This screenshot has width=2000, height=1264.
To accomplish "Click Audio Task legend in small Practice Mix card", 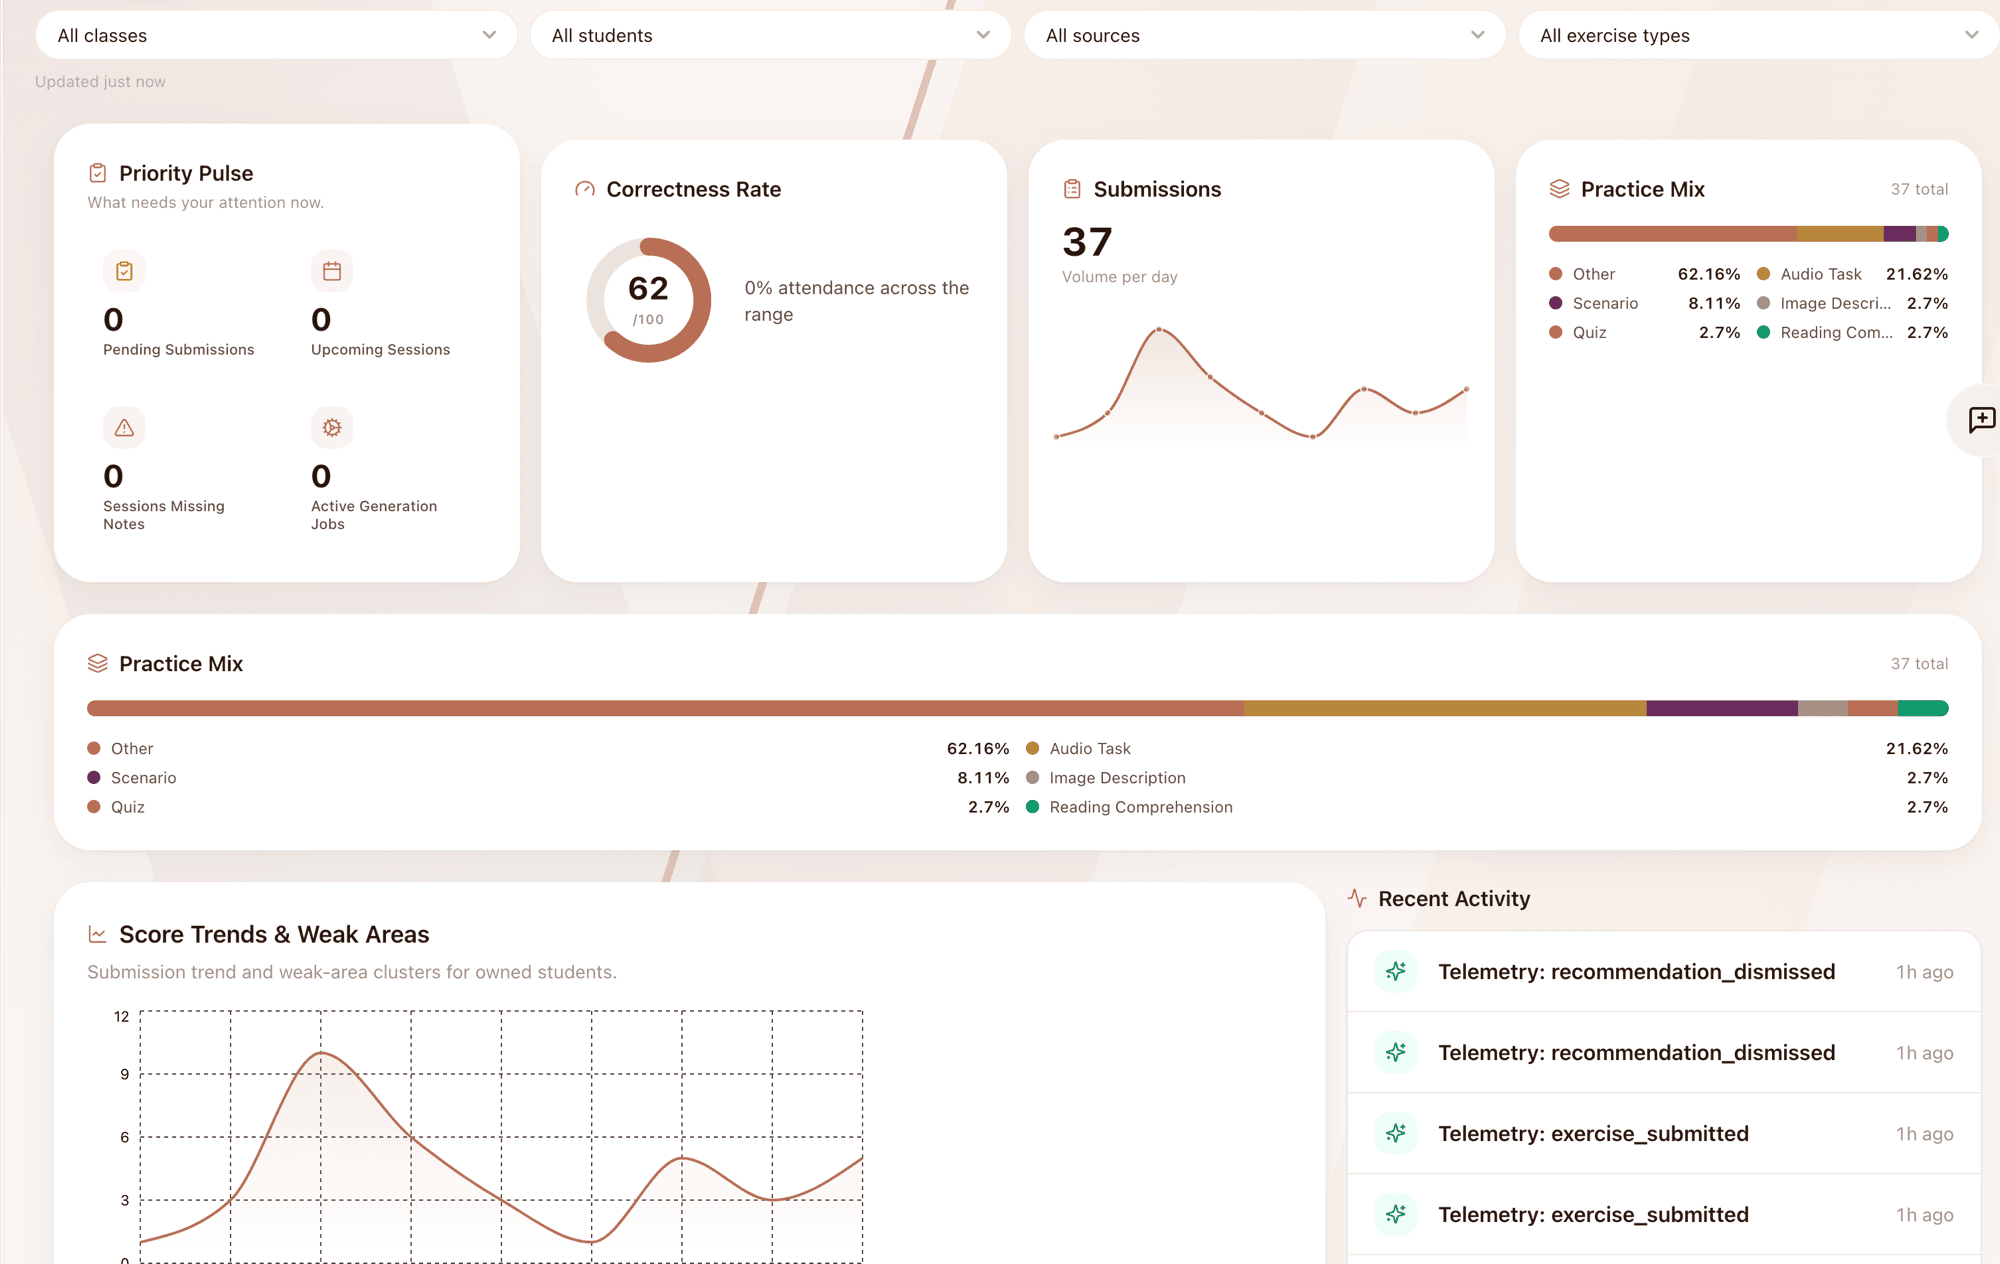I will click(x=1820, y=274).
